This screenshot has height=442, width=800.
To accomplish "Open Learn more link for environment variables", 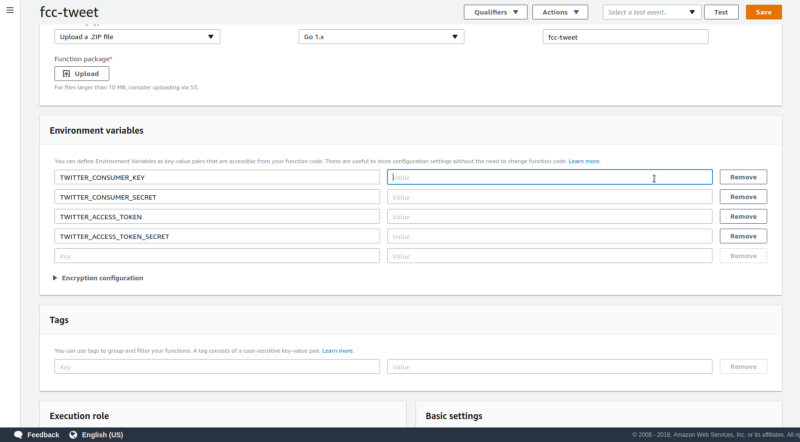I will point(584,161).
